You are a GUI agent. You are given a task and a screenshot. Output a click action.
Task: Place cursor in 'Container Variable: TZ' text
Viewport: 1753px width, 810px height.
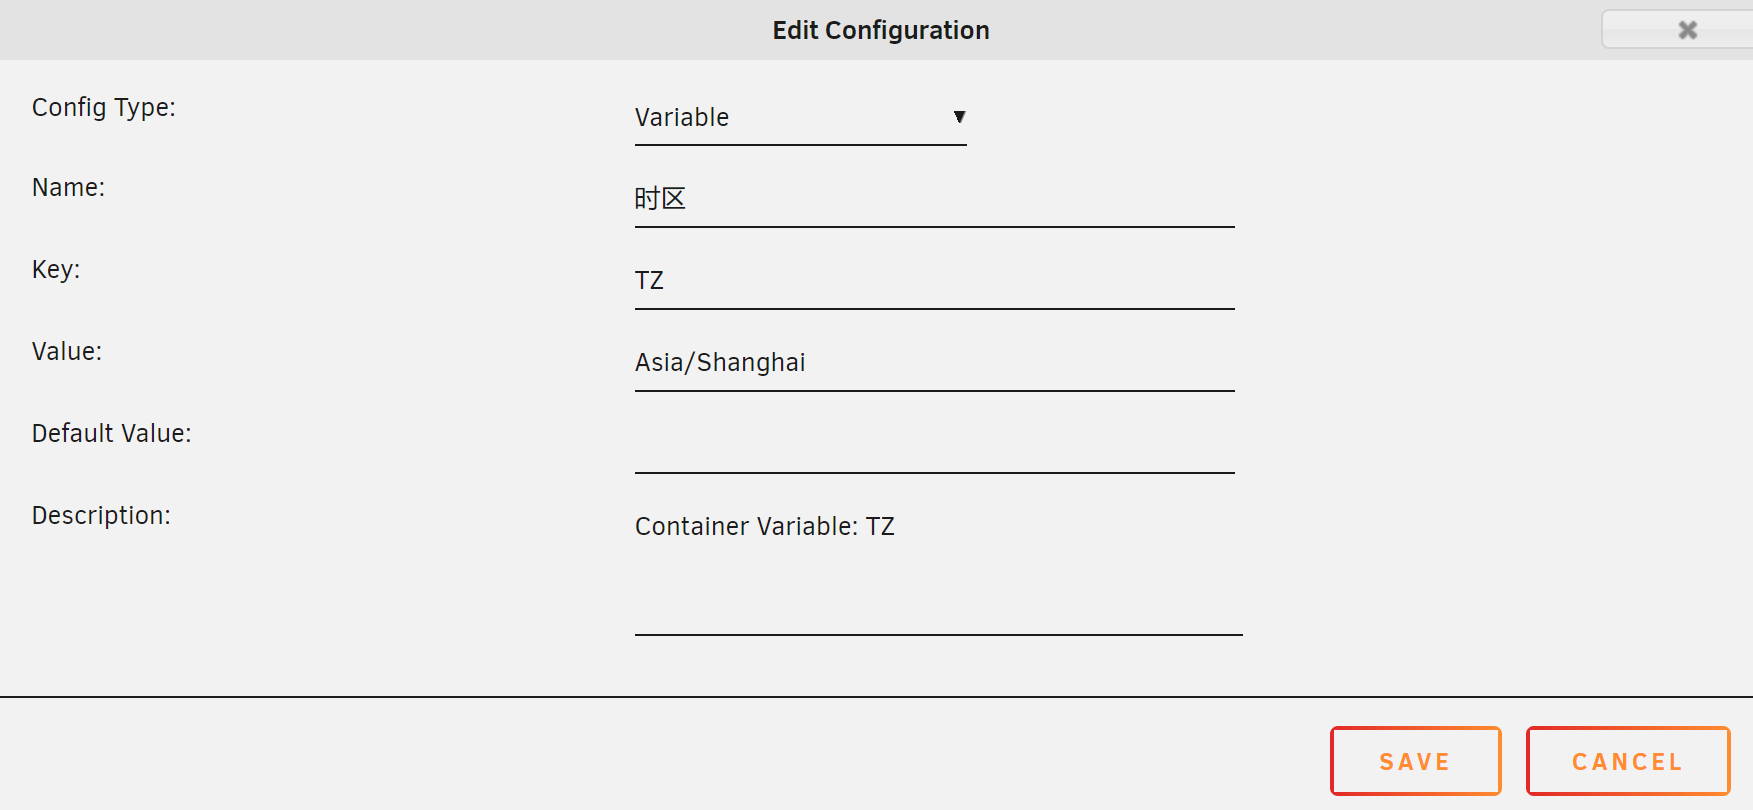pos(764,527)
